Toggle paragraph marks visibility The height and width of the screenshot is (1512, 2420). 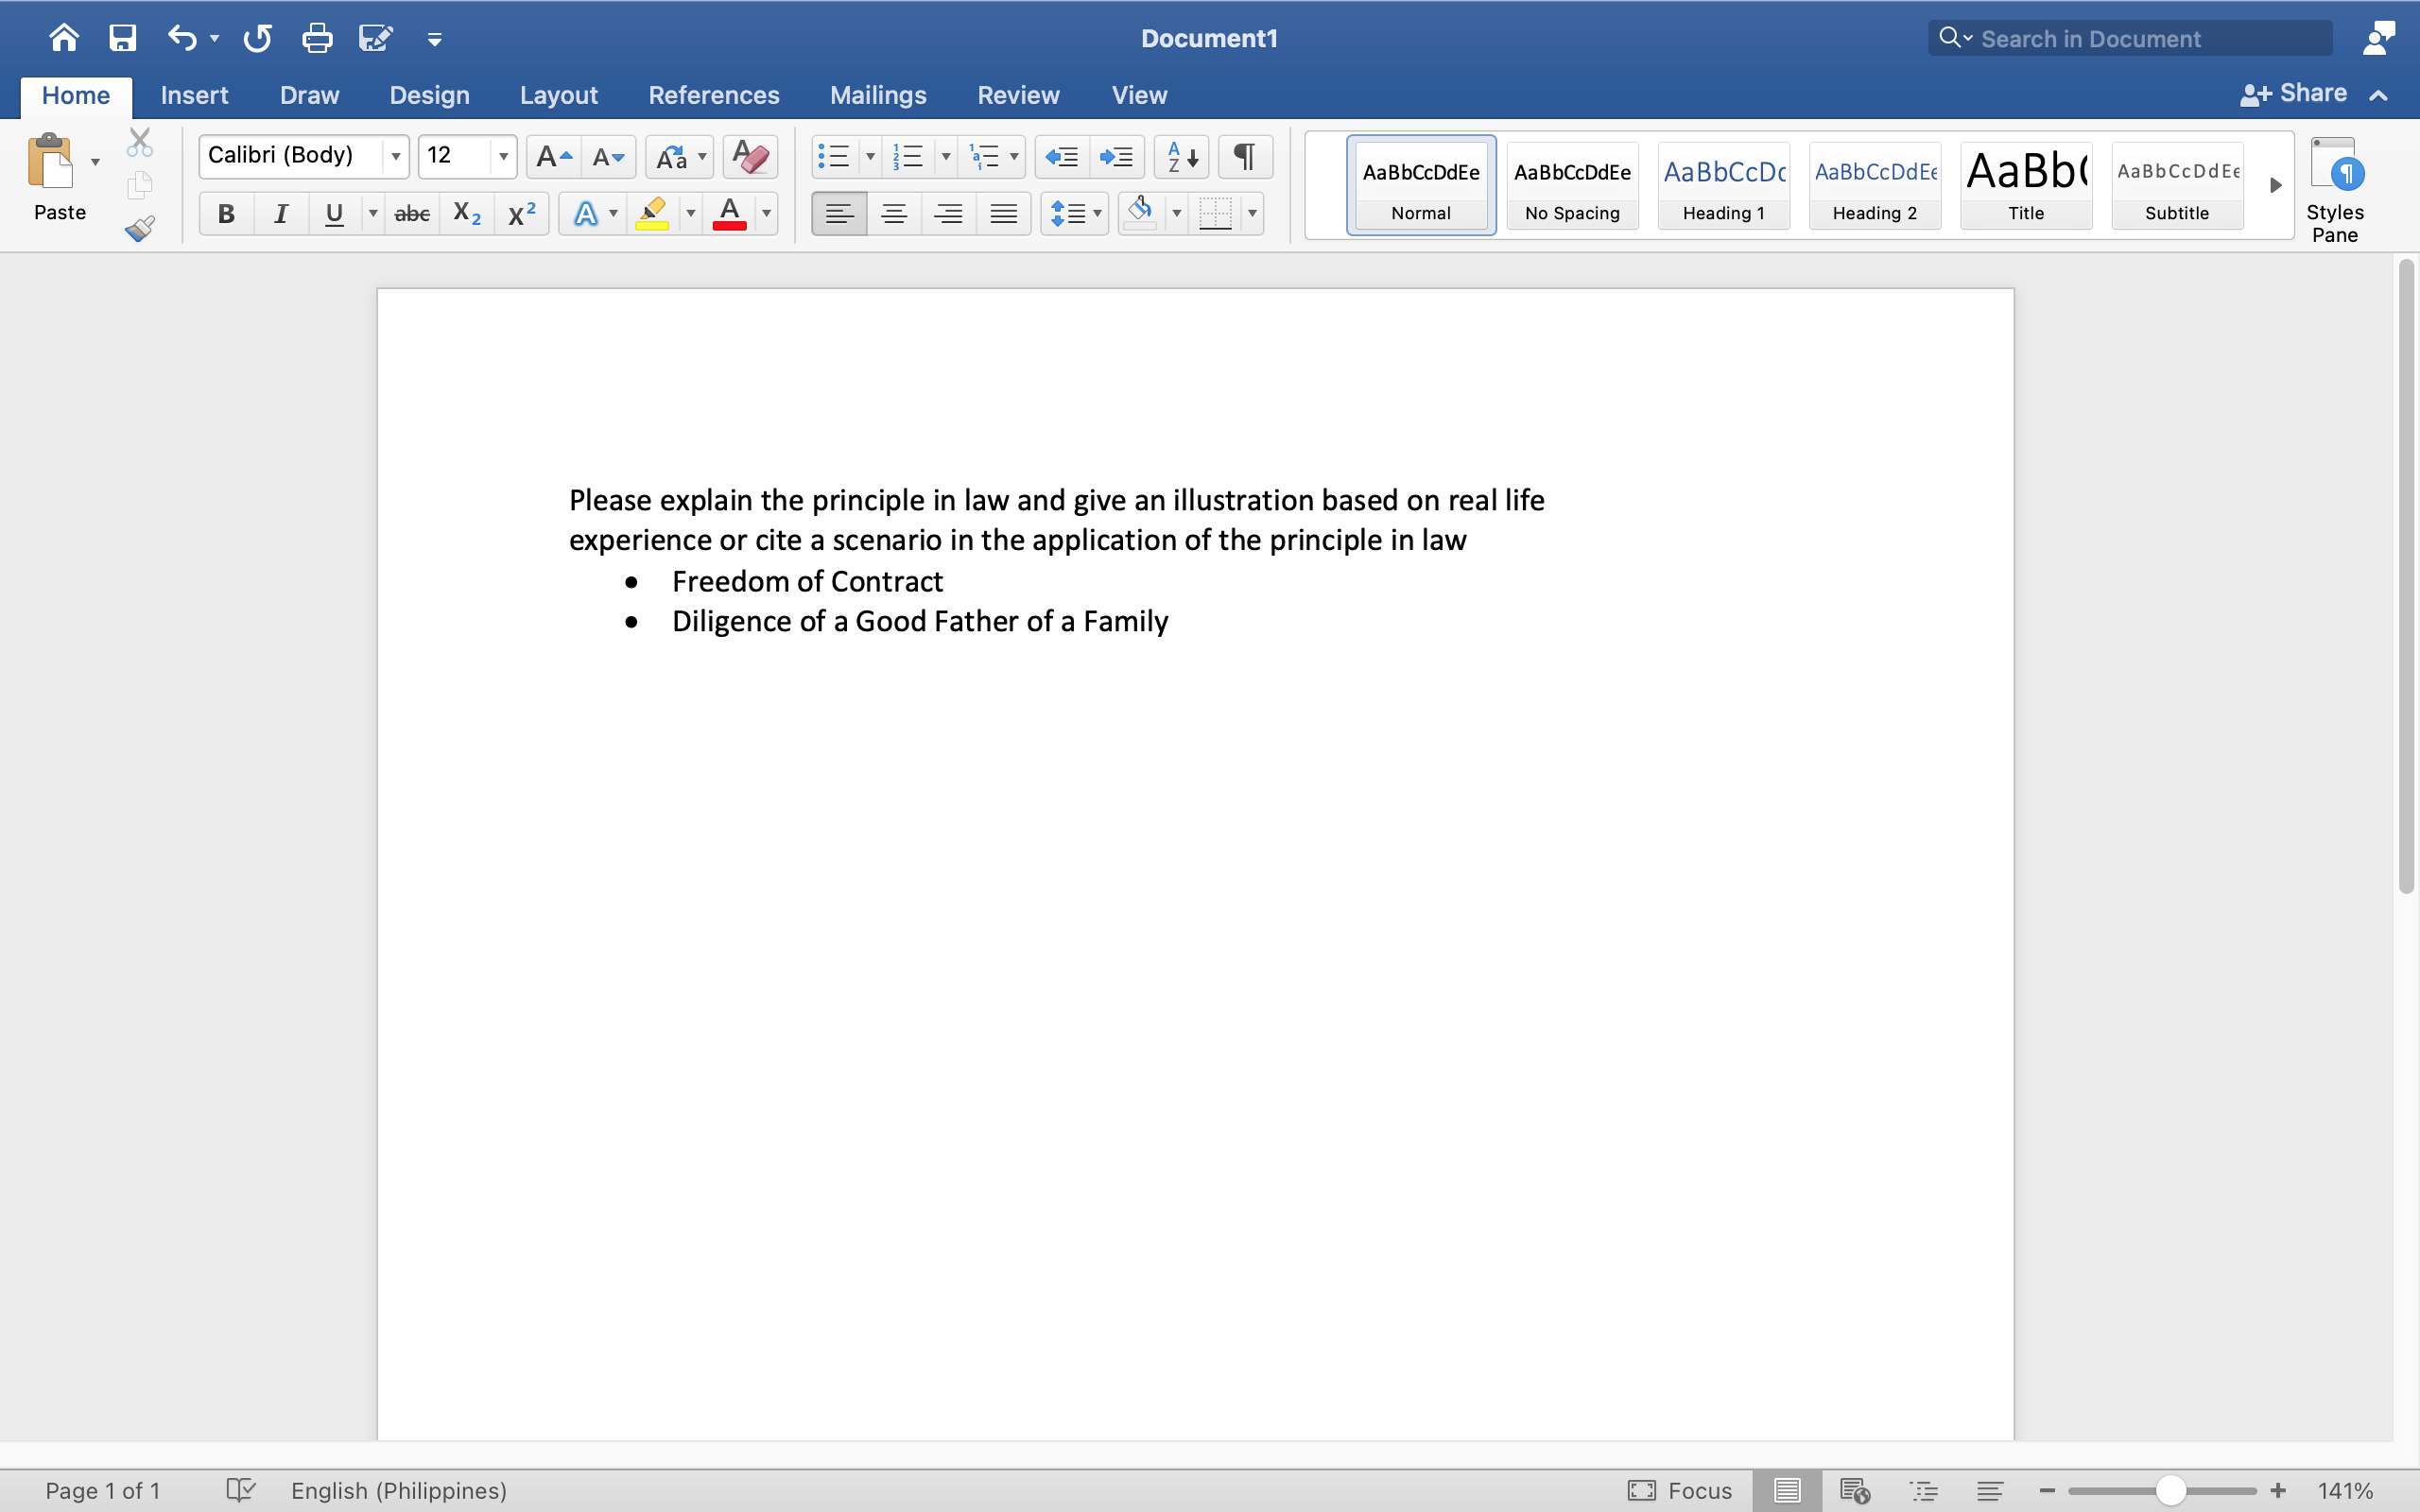point(1244,156)
